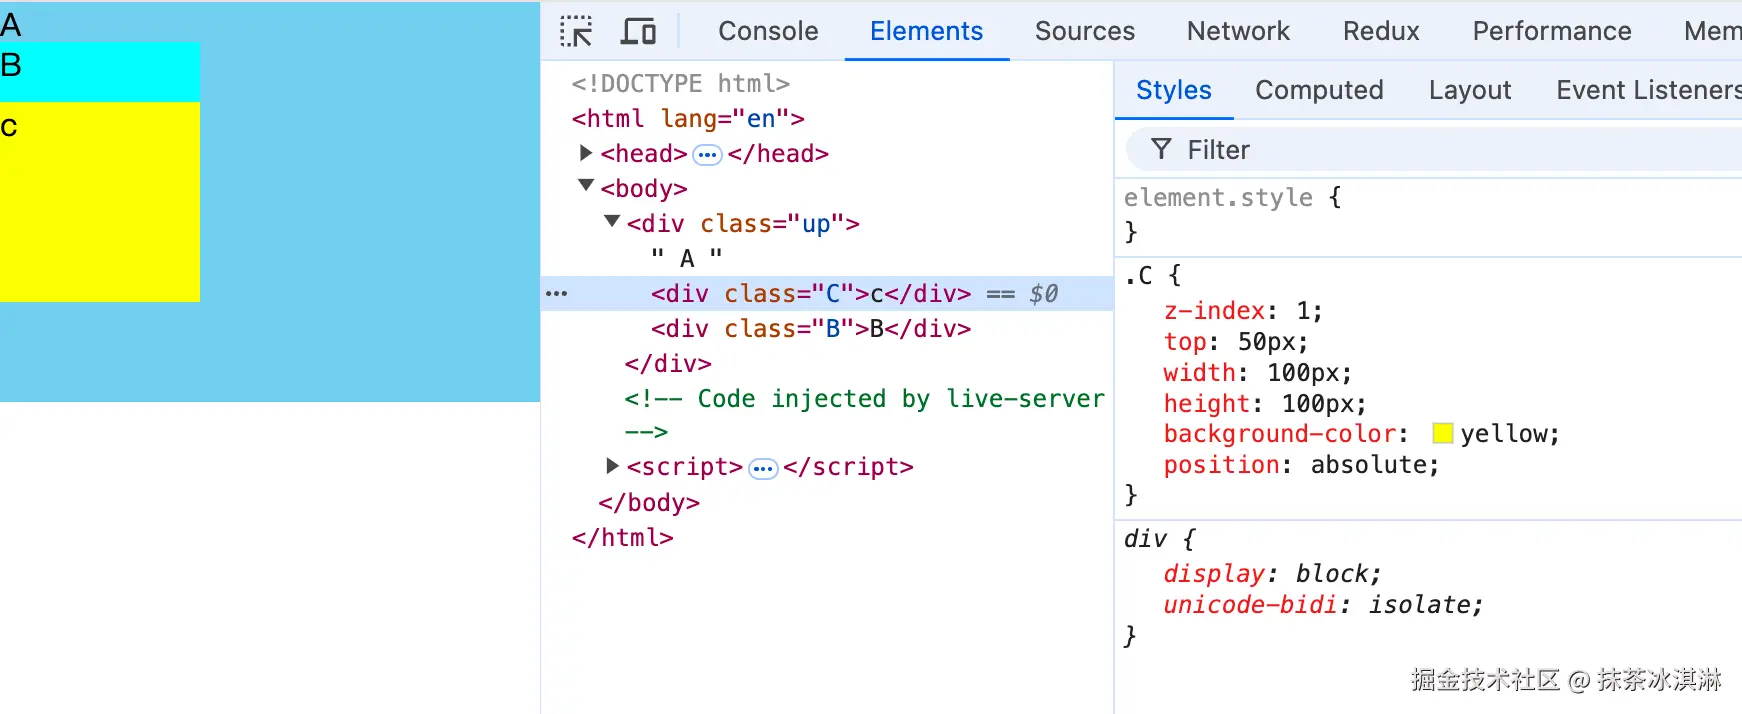Click the display block declaration
Image resolution: width=1742 pixels, height=714 pixels.
(1272, 574)
